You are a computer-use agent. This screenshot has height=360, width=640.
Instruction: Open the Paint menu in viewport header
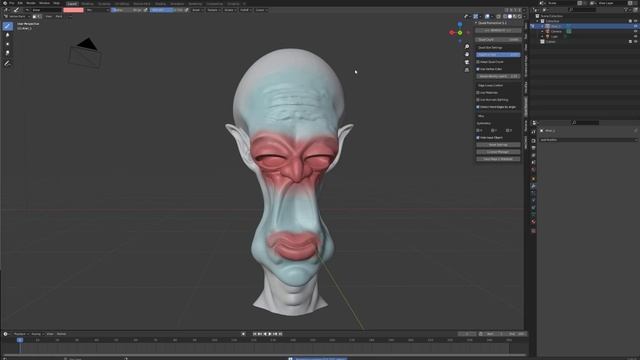click(59, 16)
